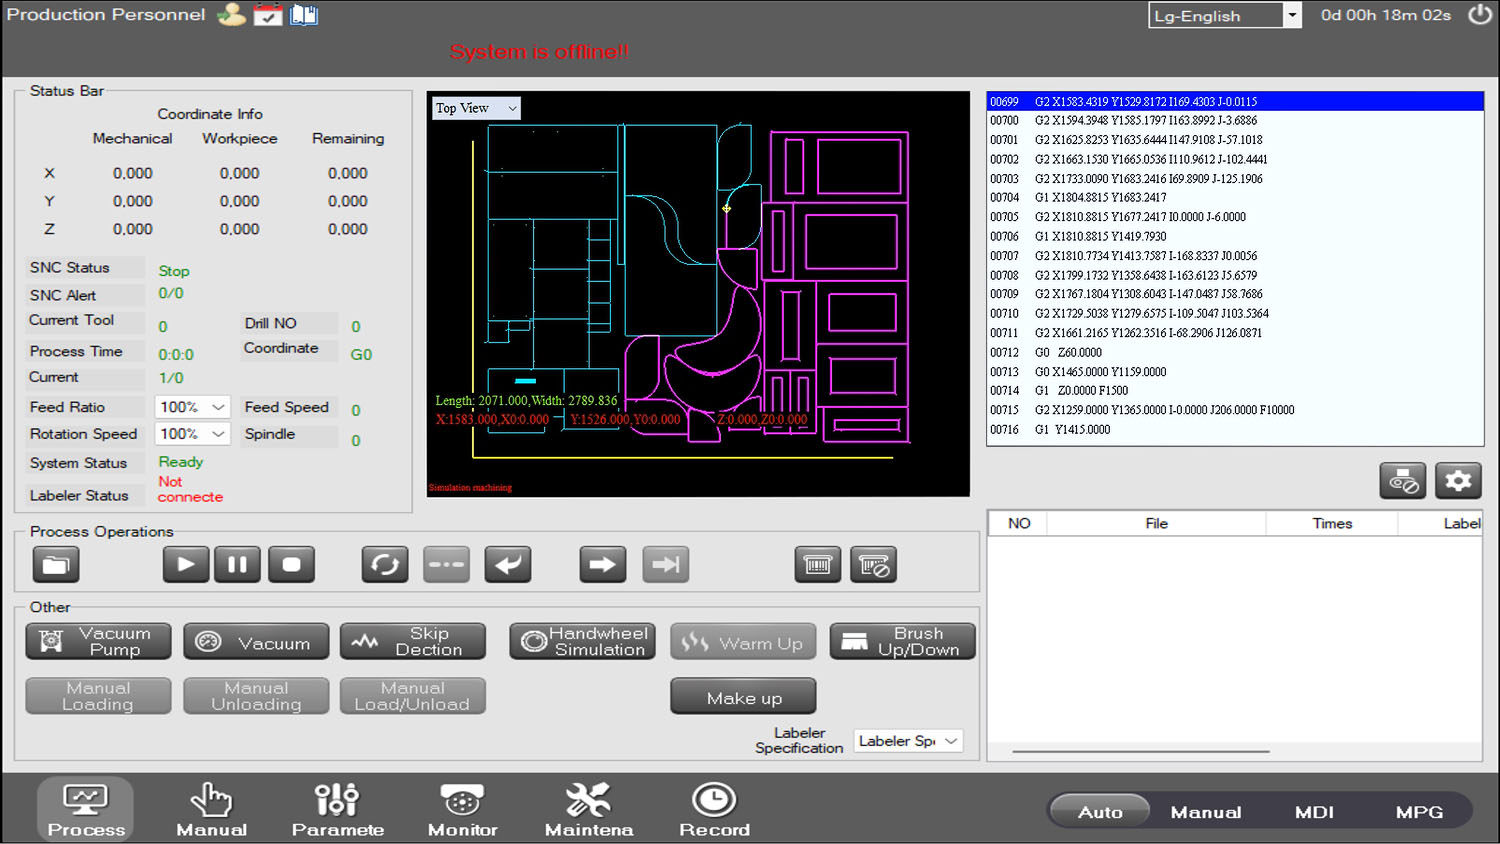
Task: Open the Top View dropdown
Action: pos(476,108)
